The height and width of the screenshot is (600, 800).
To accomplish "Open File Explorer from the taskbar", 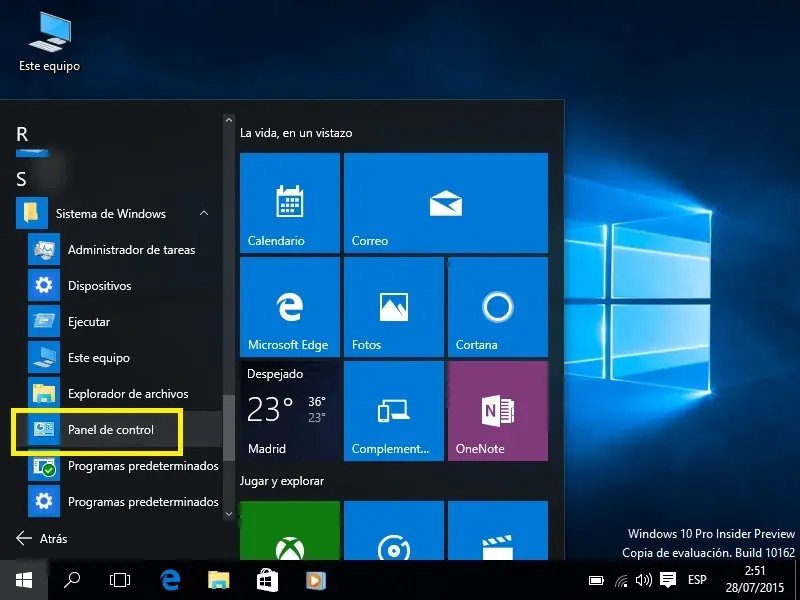I will 219,580.
